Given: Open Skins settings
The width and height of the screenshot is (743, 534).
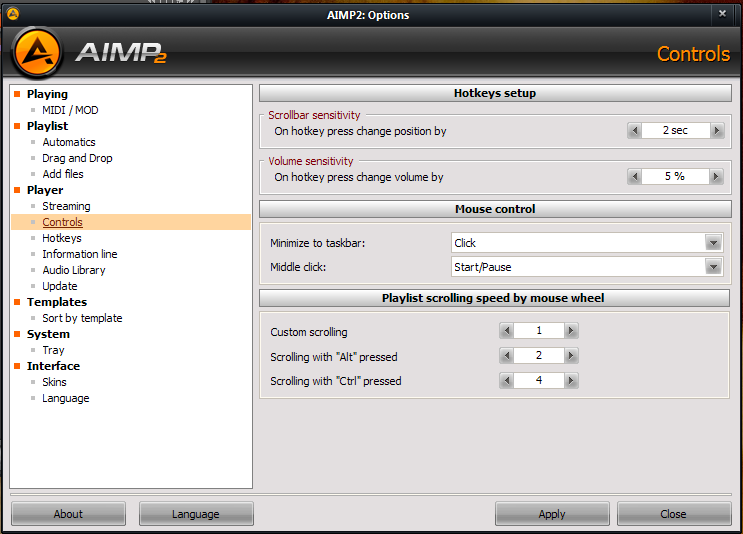Looking at the screenshot, I should pyautogui.click(x=54, y=382).
